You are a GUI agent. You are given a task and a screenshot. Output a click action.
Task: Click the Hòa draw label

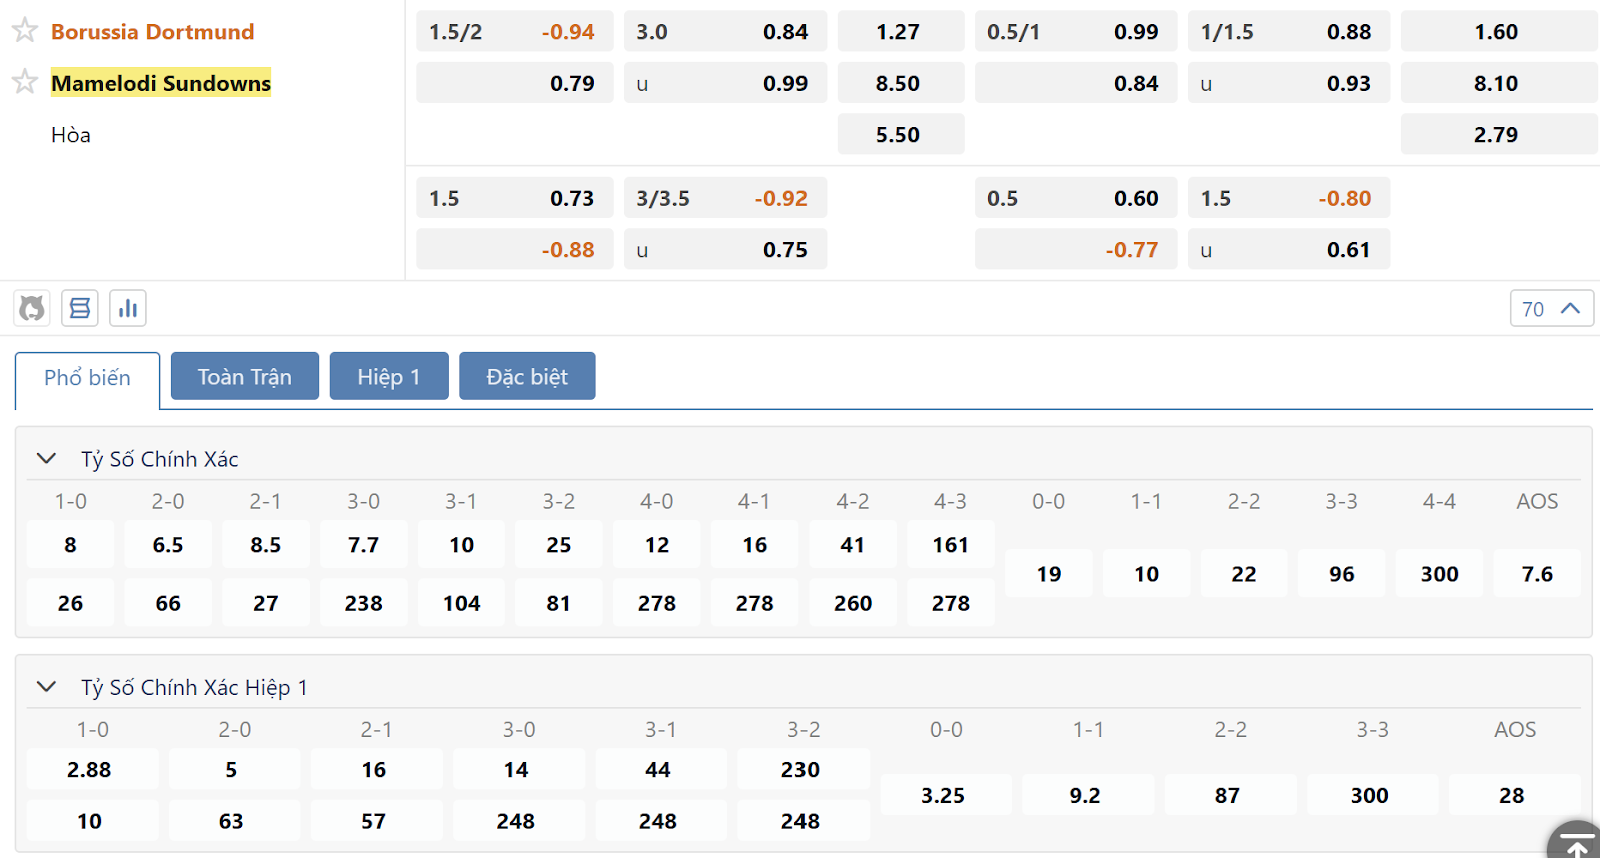click(x=71, y=134)
